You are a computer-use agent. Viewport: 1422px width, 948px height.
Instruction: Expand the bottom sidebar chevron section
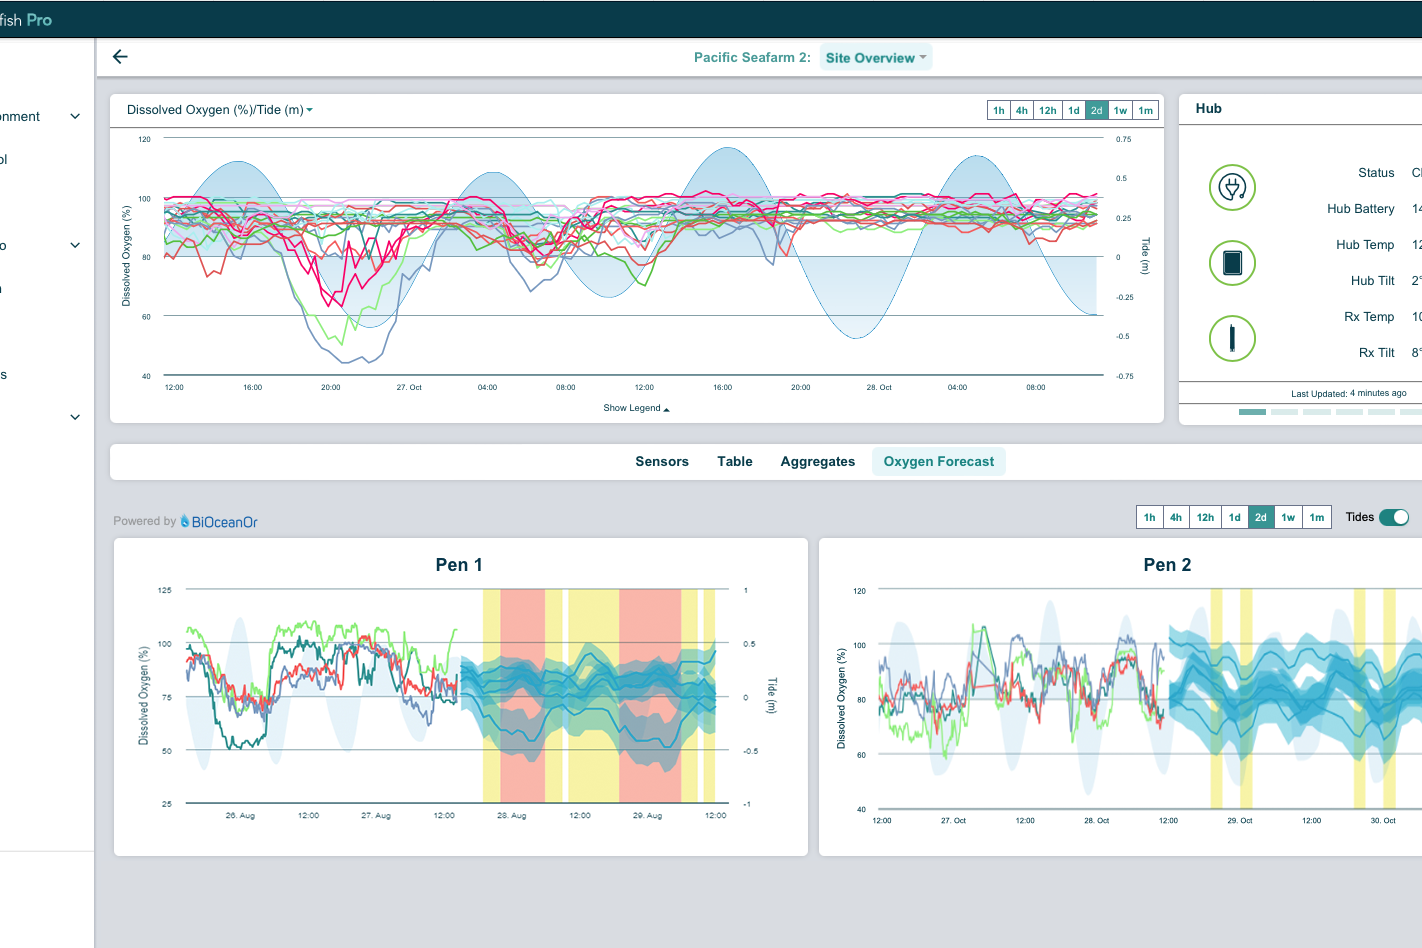point(75,417)
